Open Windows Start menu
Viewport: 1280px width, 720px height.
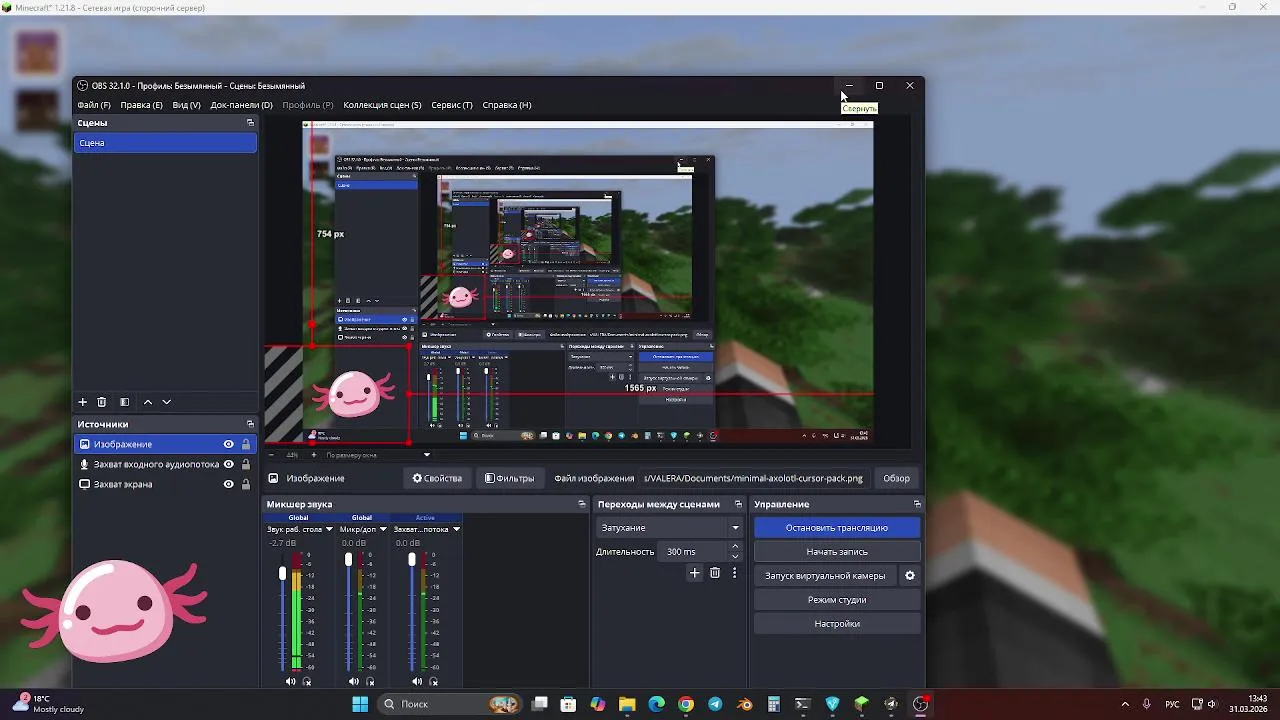tap(360, 704)
